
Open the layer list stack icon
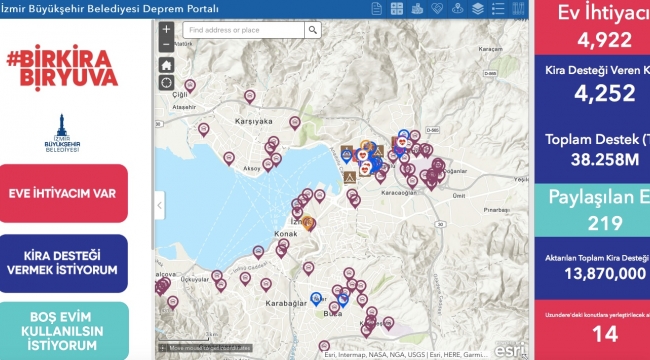pyautogui.click(x=478, y=9)
